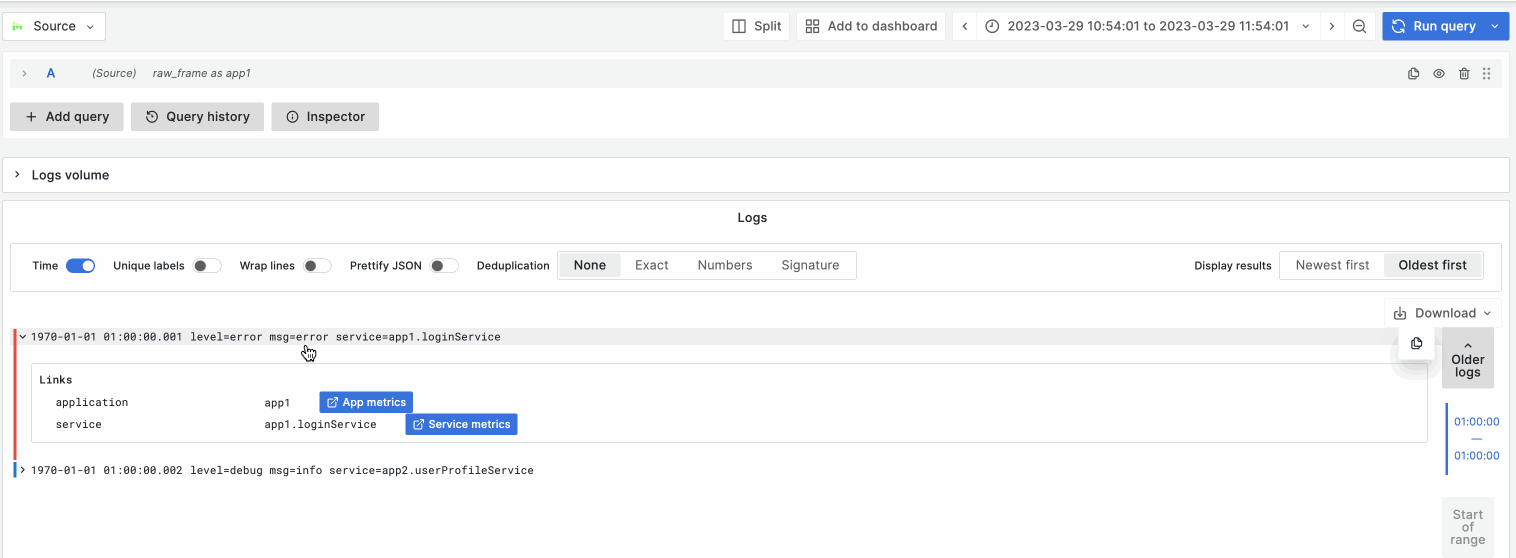Toggle query A visibility eye icon
Screen dimensions: 1516x558
(1439, 74)
